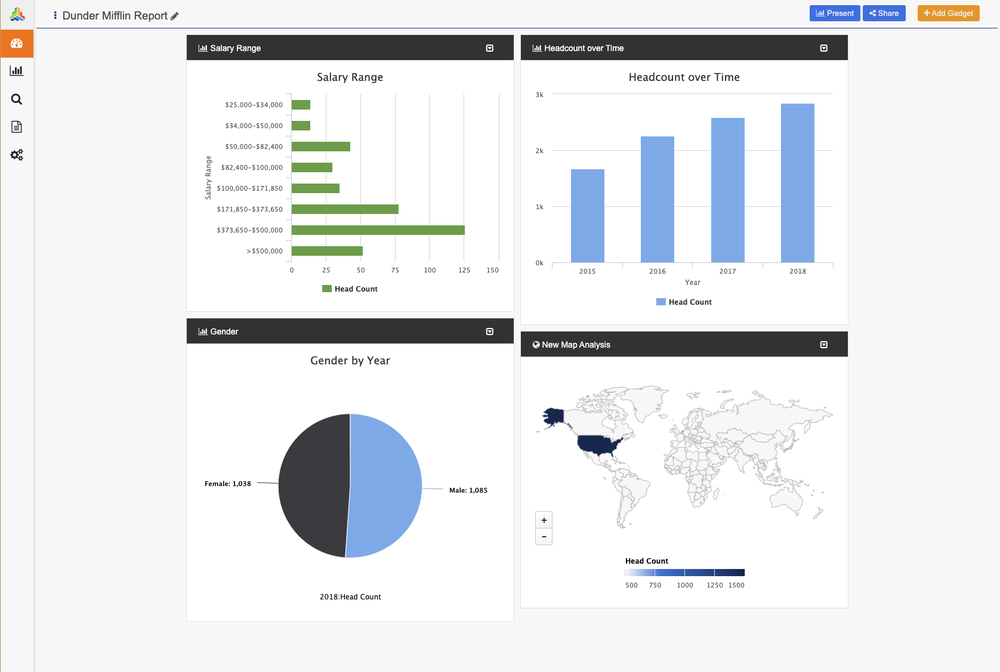The image size is (1000, 672).
Task: Click the 'Gender by Year' chart title
Action: click(350, 360)
